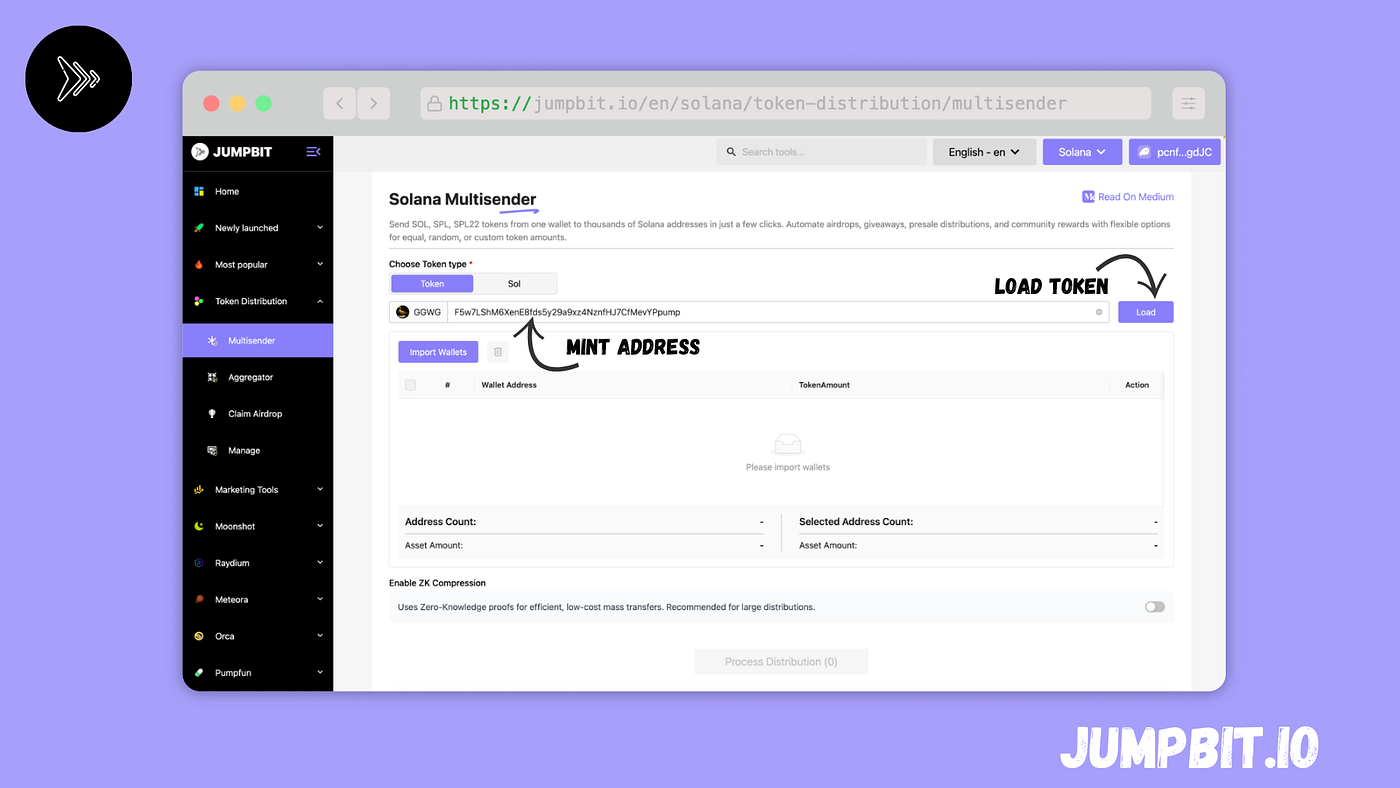Image resolution: width=1400 pixels, height=788 pixels.
Task: Click the Selected Address Count label
Action: (856, 522)
